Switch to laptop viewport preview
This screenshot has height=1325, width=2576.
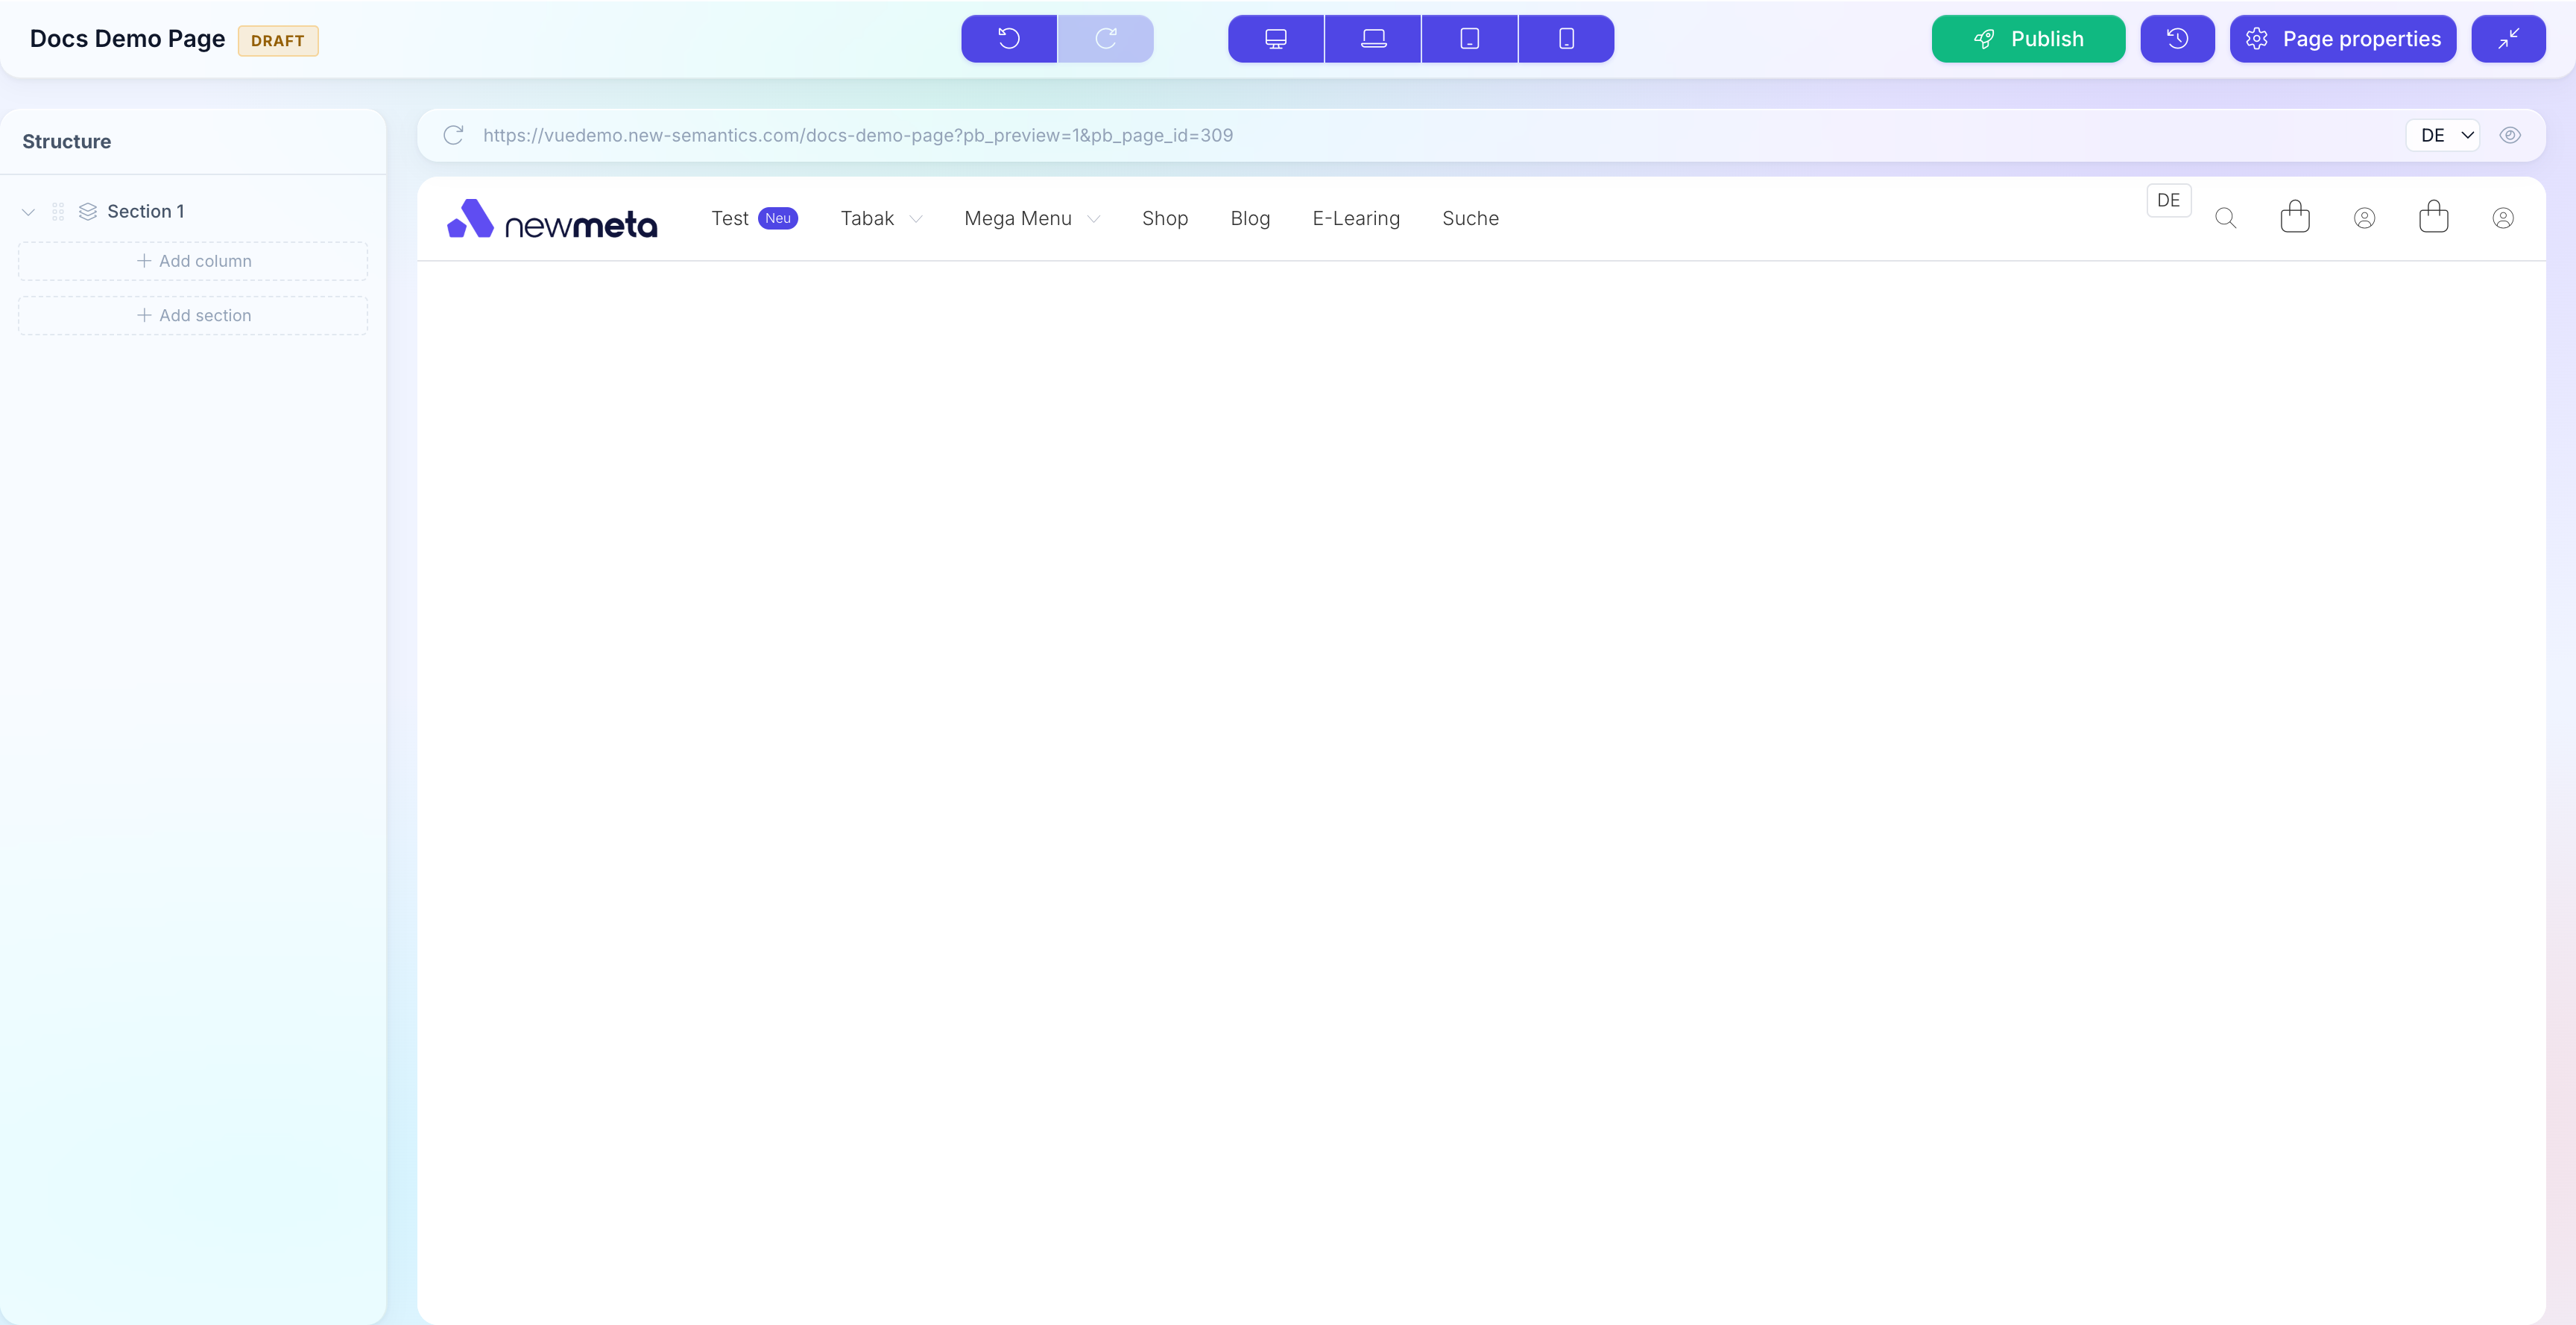(1373, 39)
